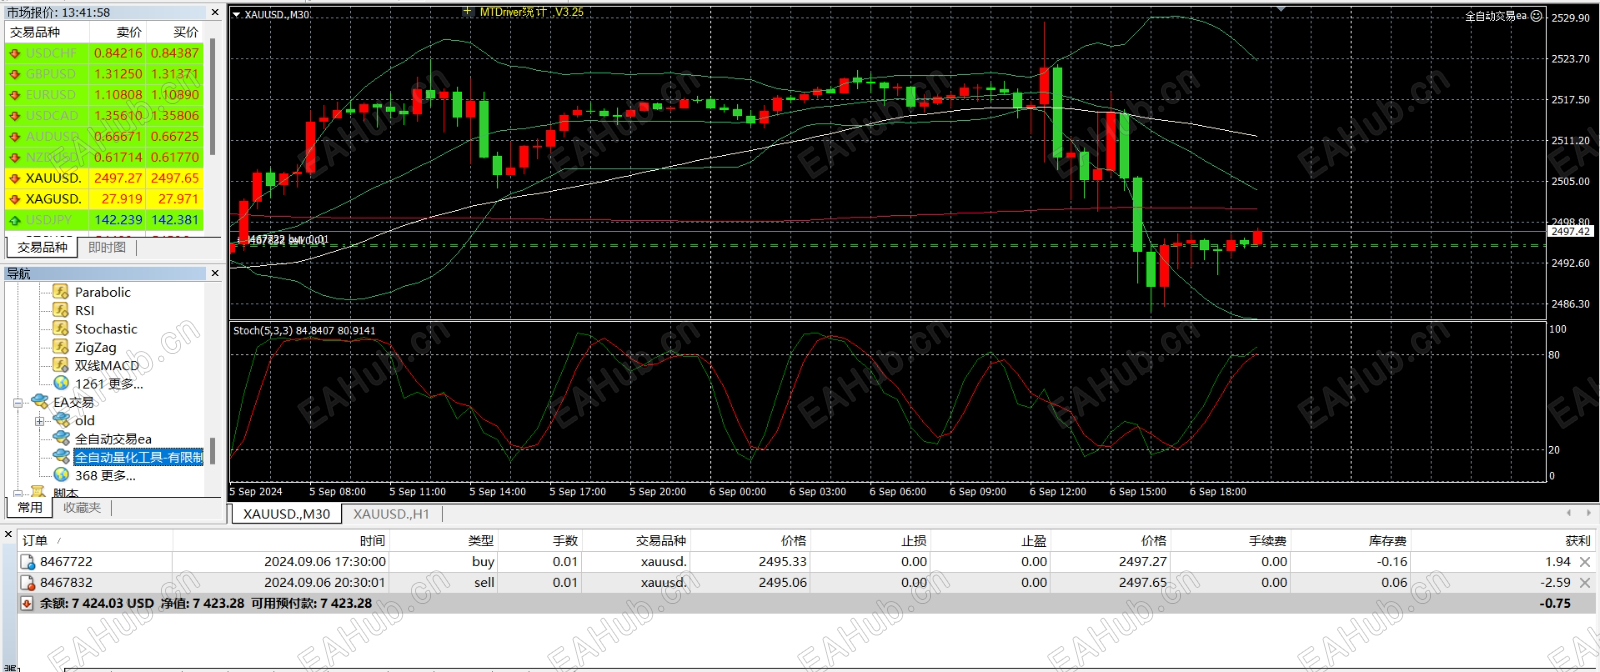The image size is (1600, 672).
Task: Click the ZigZag indicator icon
Action: [x=61, y=347]
